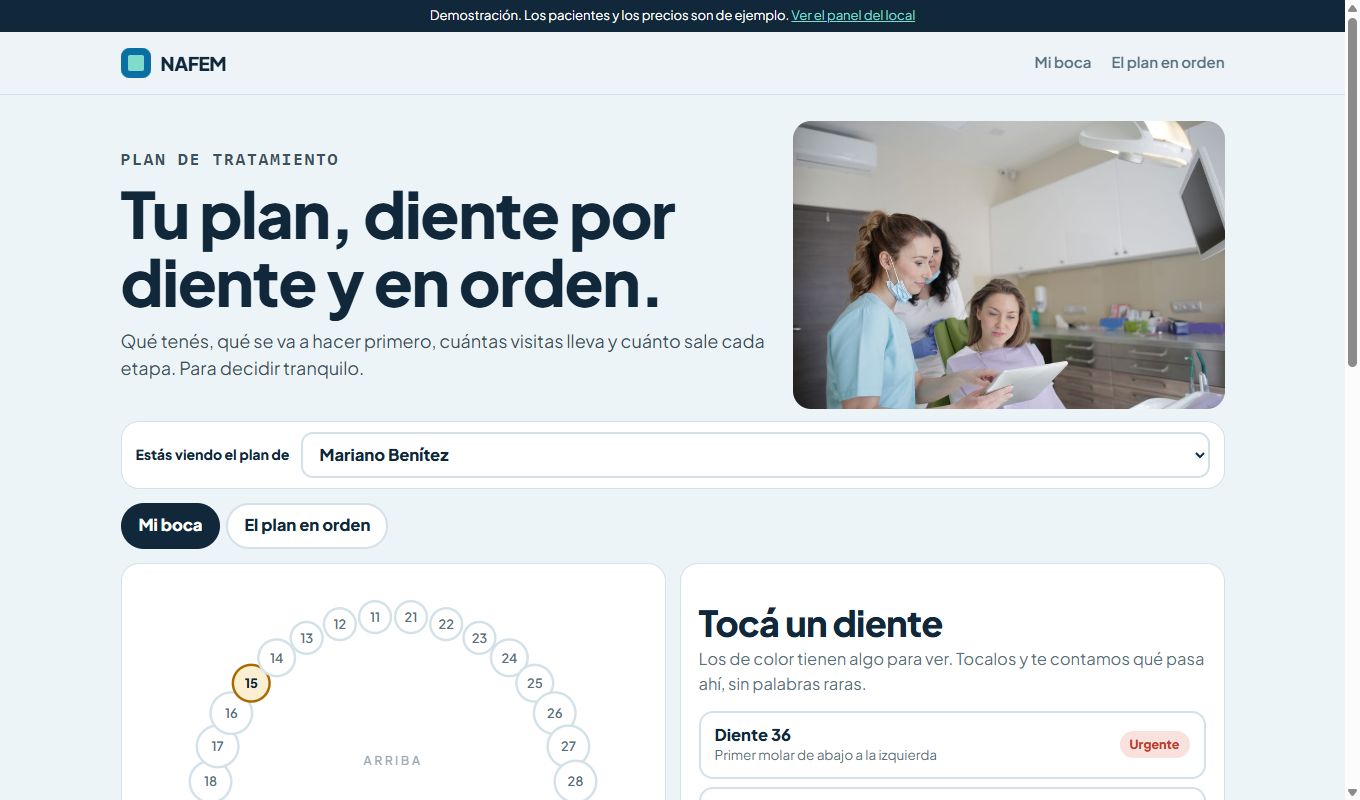Click the 'PLAN DE TRATAMIENTO' label
The width and height of the screenshot is (1360, 800).
pyautogui.click(x=230, y=160)
